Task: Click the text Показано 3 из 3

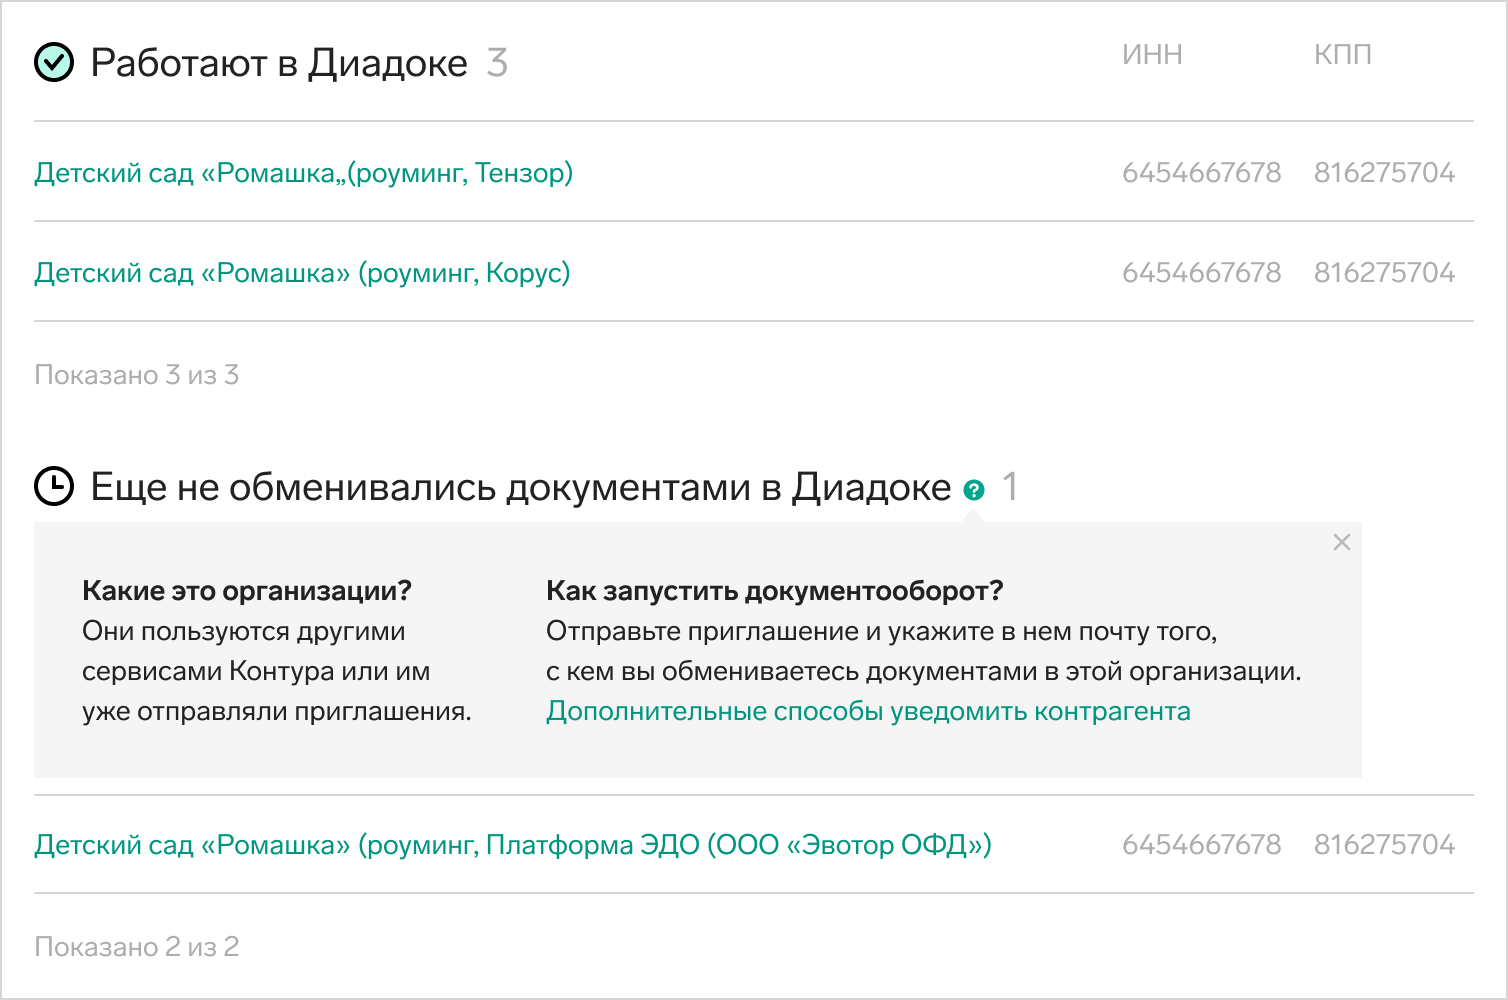Action: [x=137, y=375]
